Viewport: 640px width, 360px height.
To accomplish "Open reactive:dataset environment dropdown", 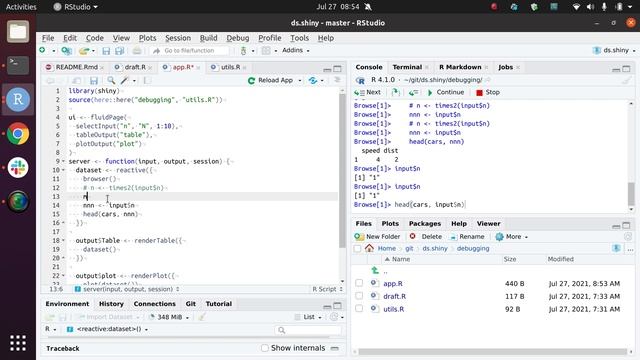I will click(107, 329).
